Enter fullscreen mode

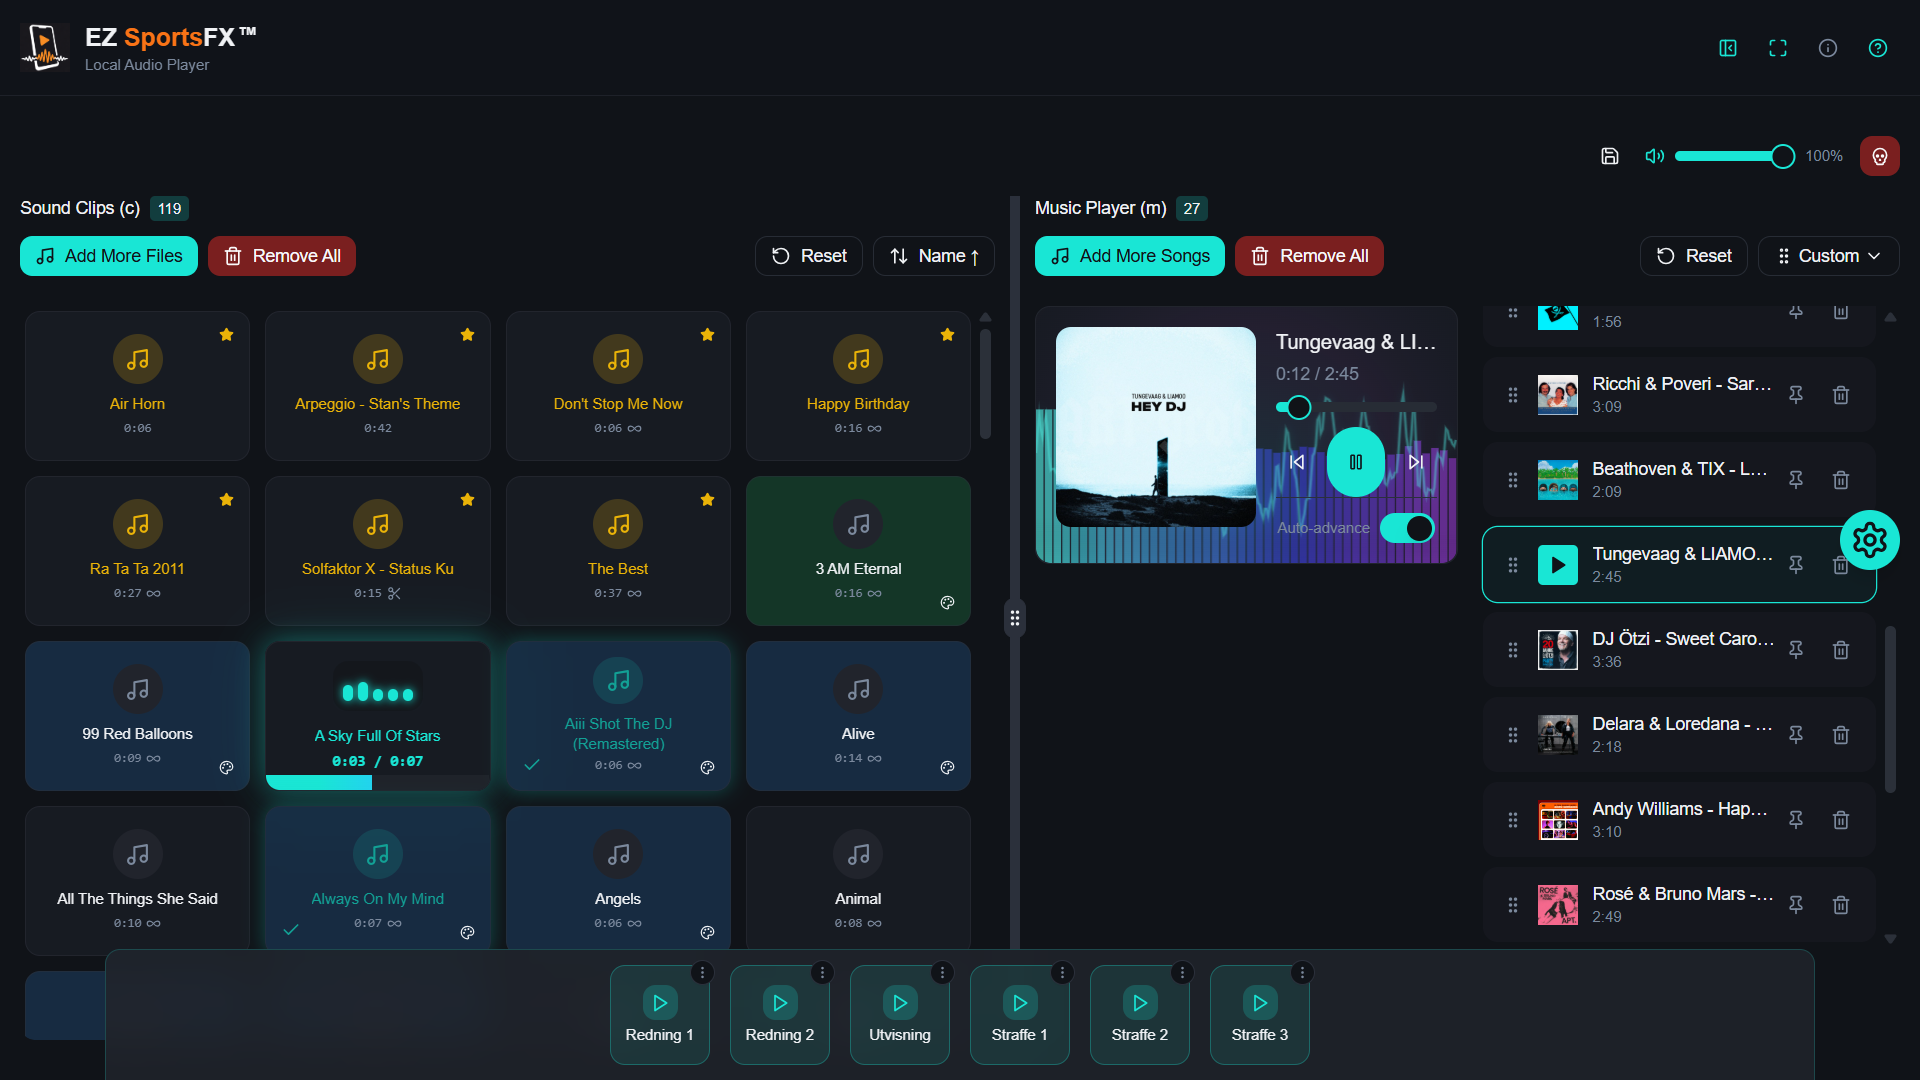click(x=1778, y=48)
